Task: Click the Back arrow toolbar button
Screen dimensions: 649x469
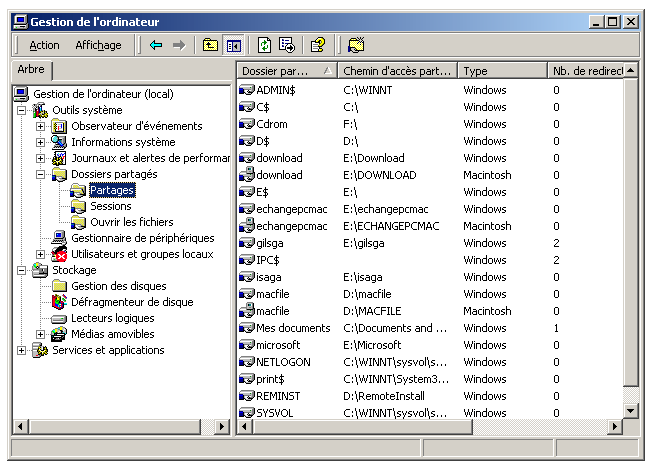Action: point(156,45)
